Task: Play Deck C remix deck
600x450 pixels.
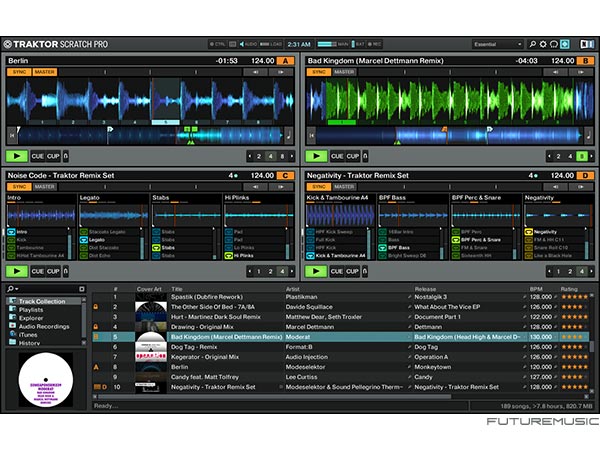Action: pos(17,271)
